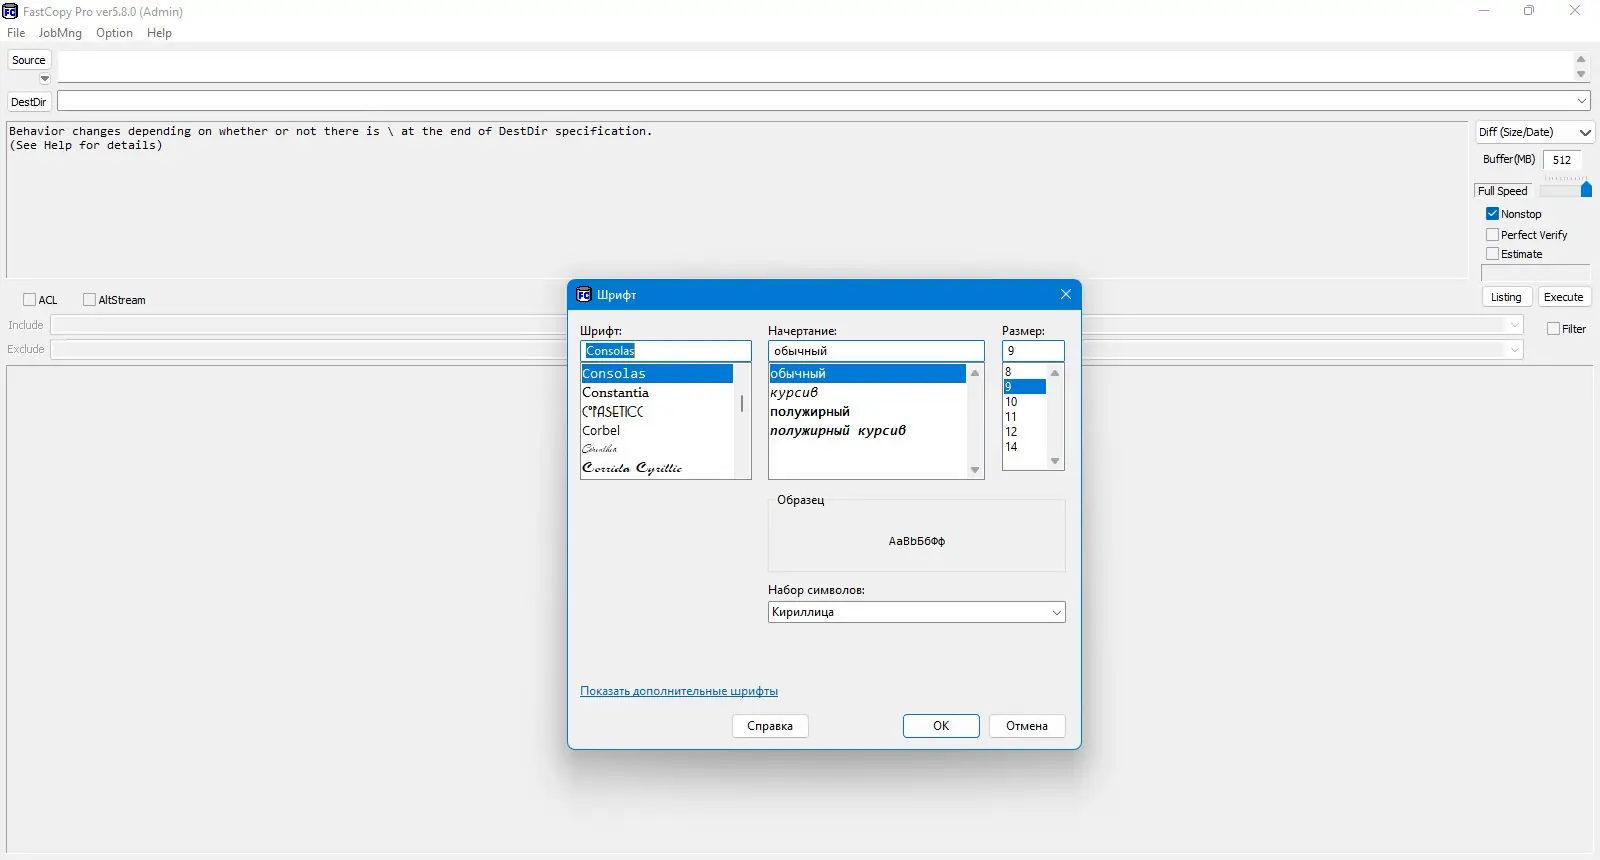Toggle the AltStream checkbox
Viewport: 1600px width, 860px height.
click(89, 300)
